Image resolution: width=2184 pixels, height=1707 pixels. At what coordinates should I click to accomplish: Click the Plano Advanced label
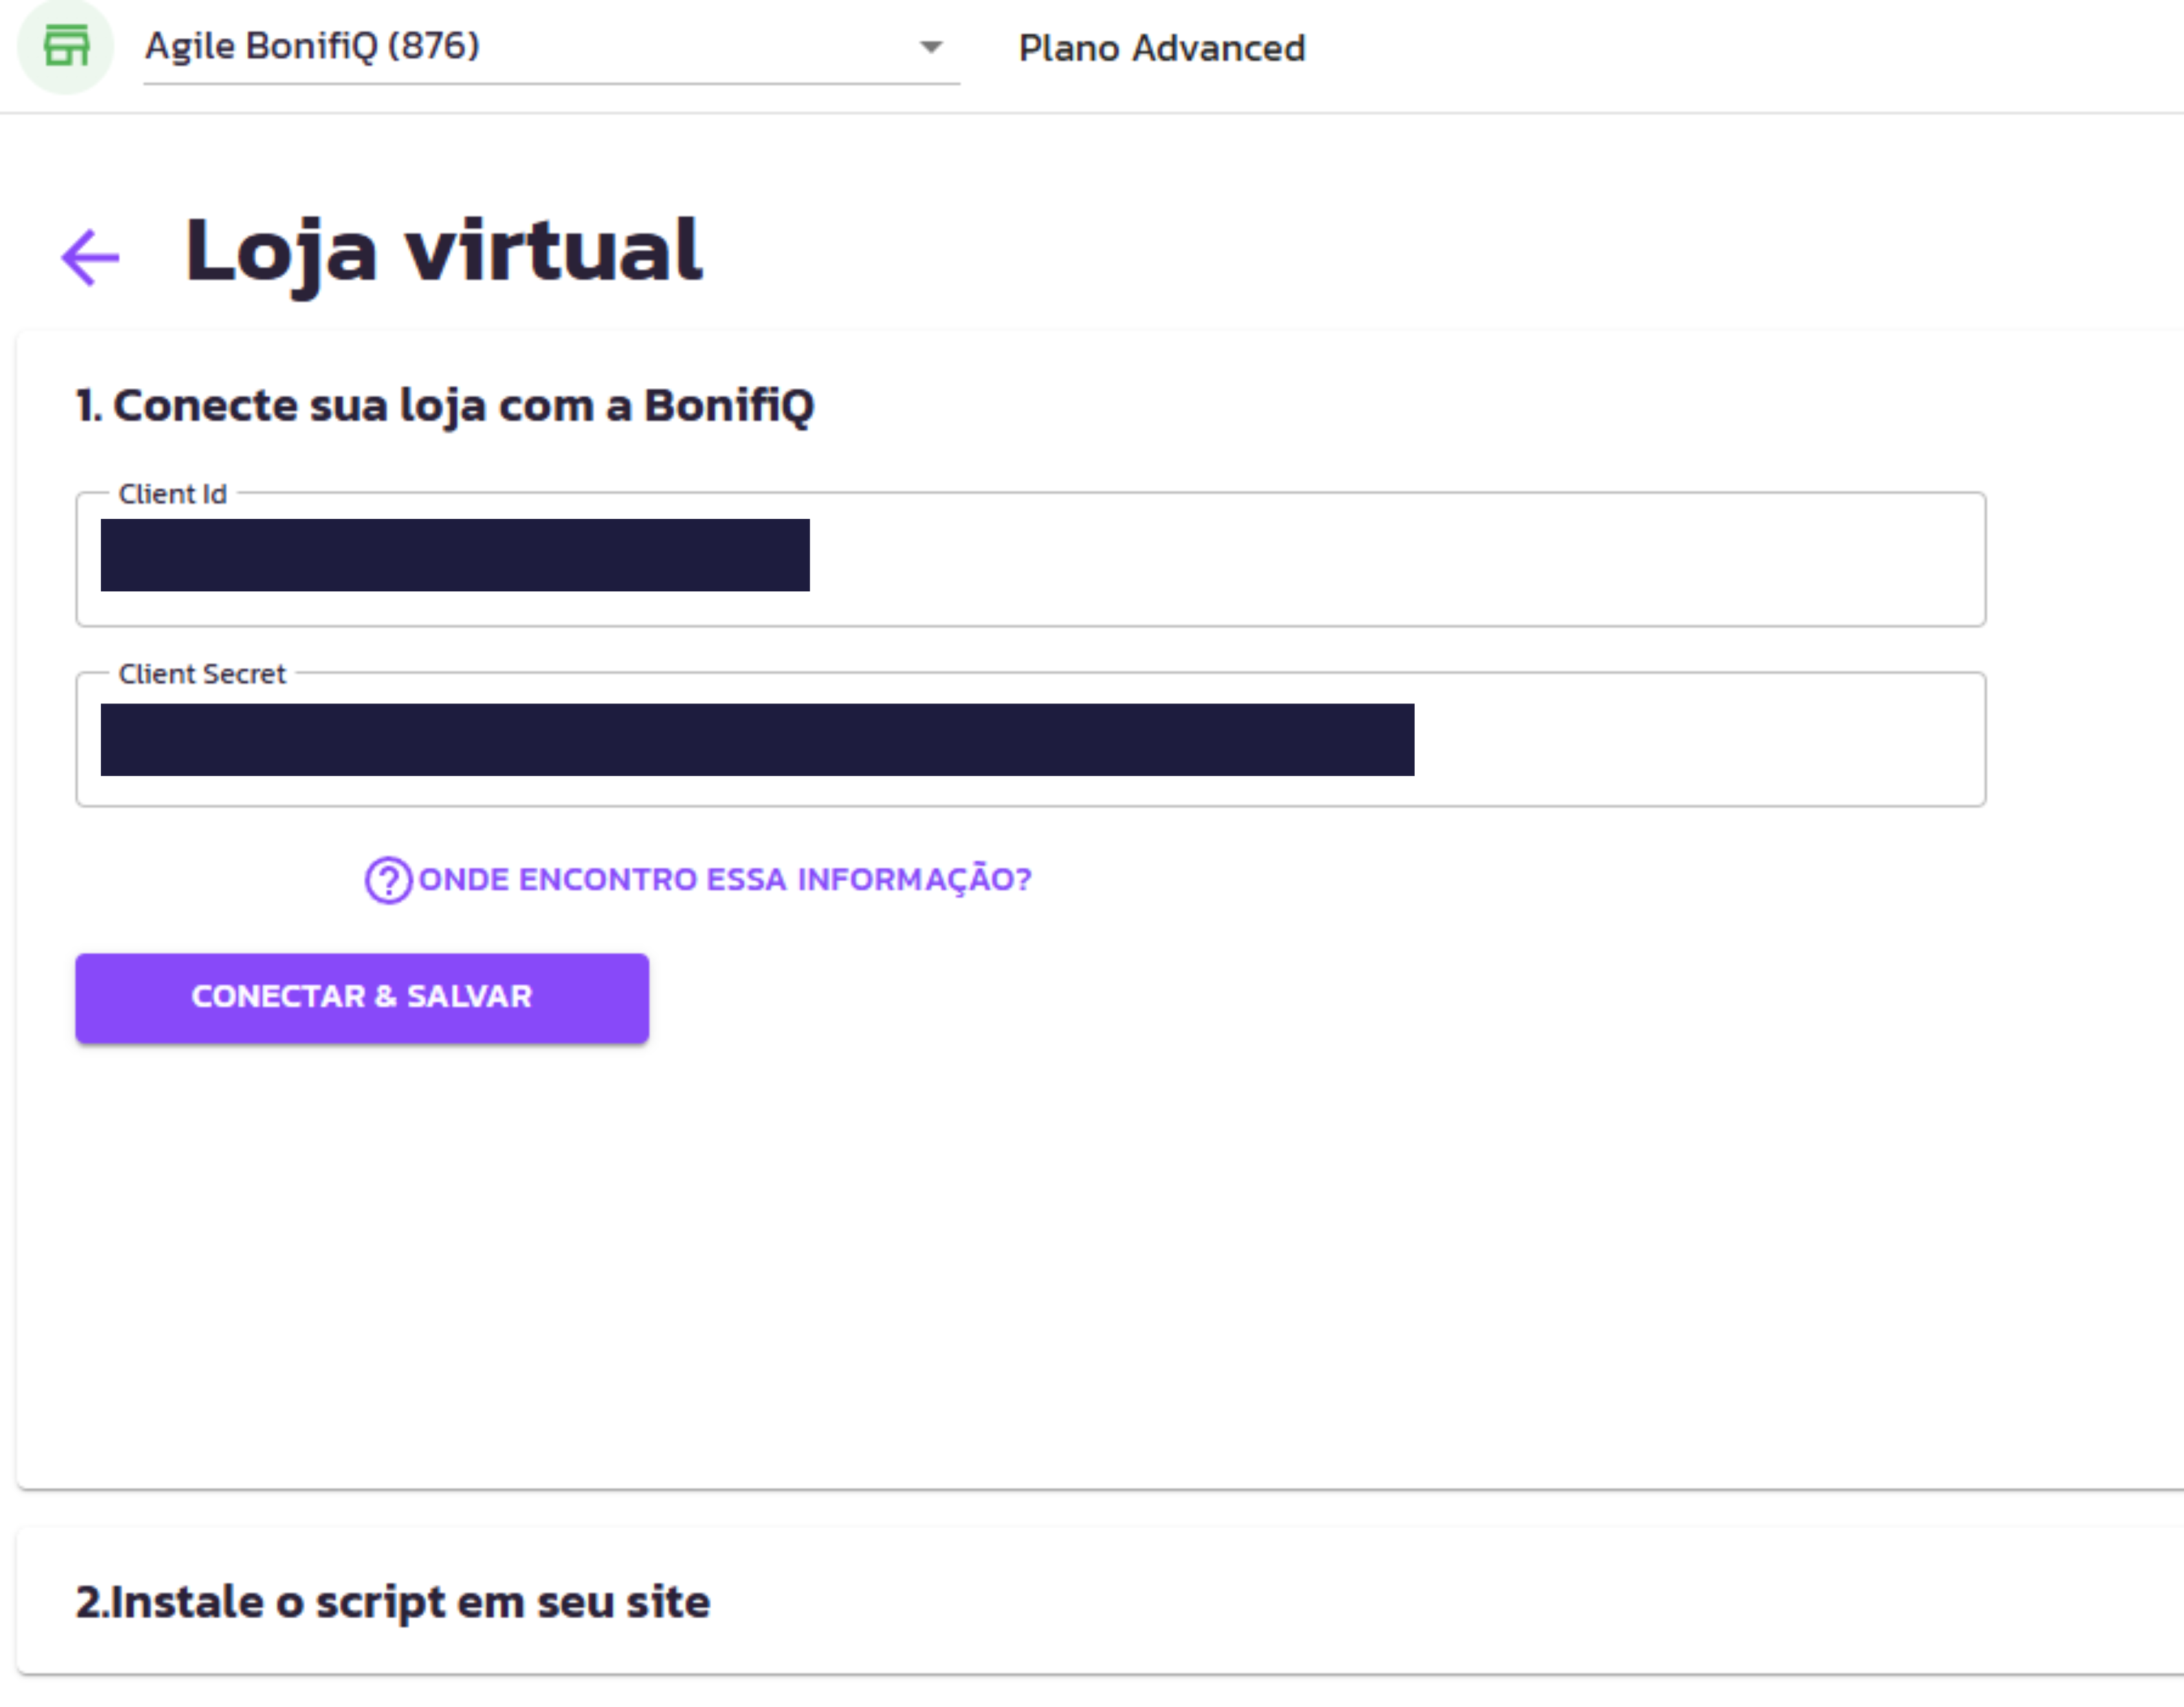click(x=1161, y=48)
